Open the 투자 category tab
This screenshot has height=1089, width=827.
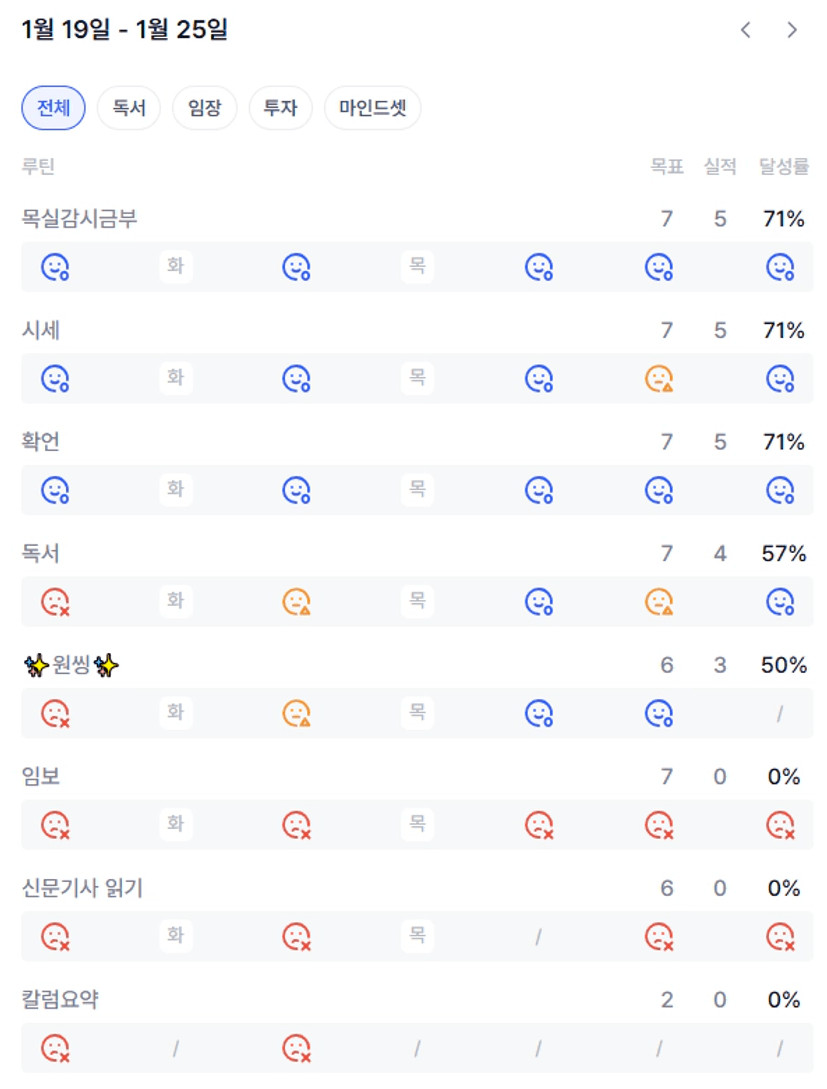click(280, 108)
